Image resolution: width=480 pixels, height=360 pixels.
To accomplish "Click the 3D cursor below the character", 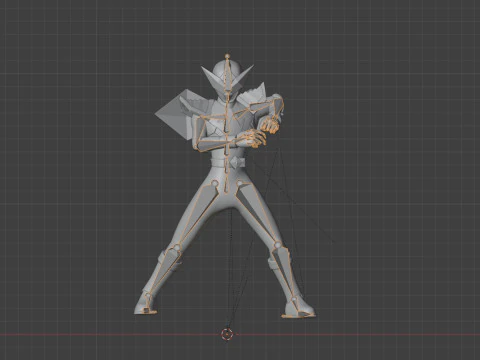I will pyautogui.click(x=227, y=334).
